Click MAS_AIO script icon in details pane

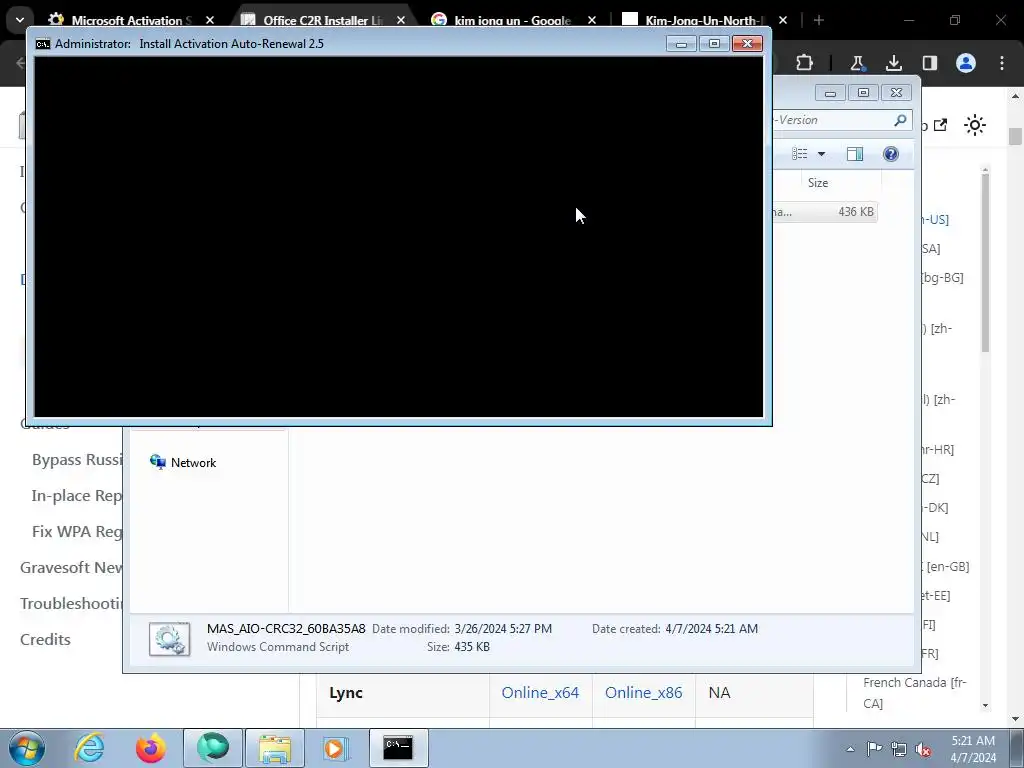[170, 639]
